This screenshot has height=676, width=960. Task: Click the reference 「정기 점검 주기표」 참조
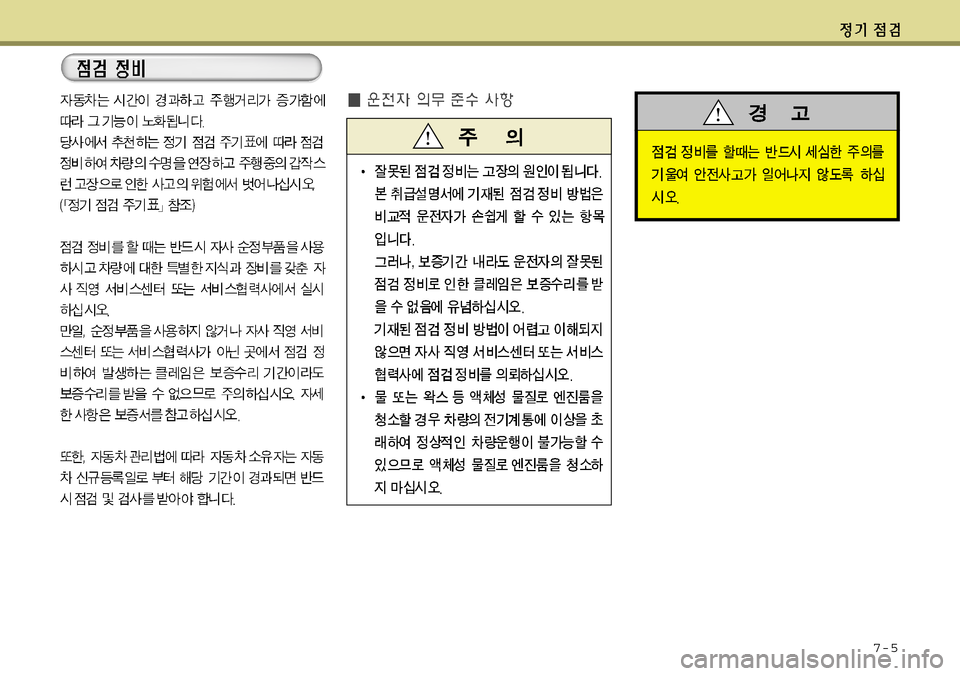pos(127,205)
